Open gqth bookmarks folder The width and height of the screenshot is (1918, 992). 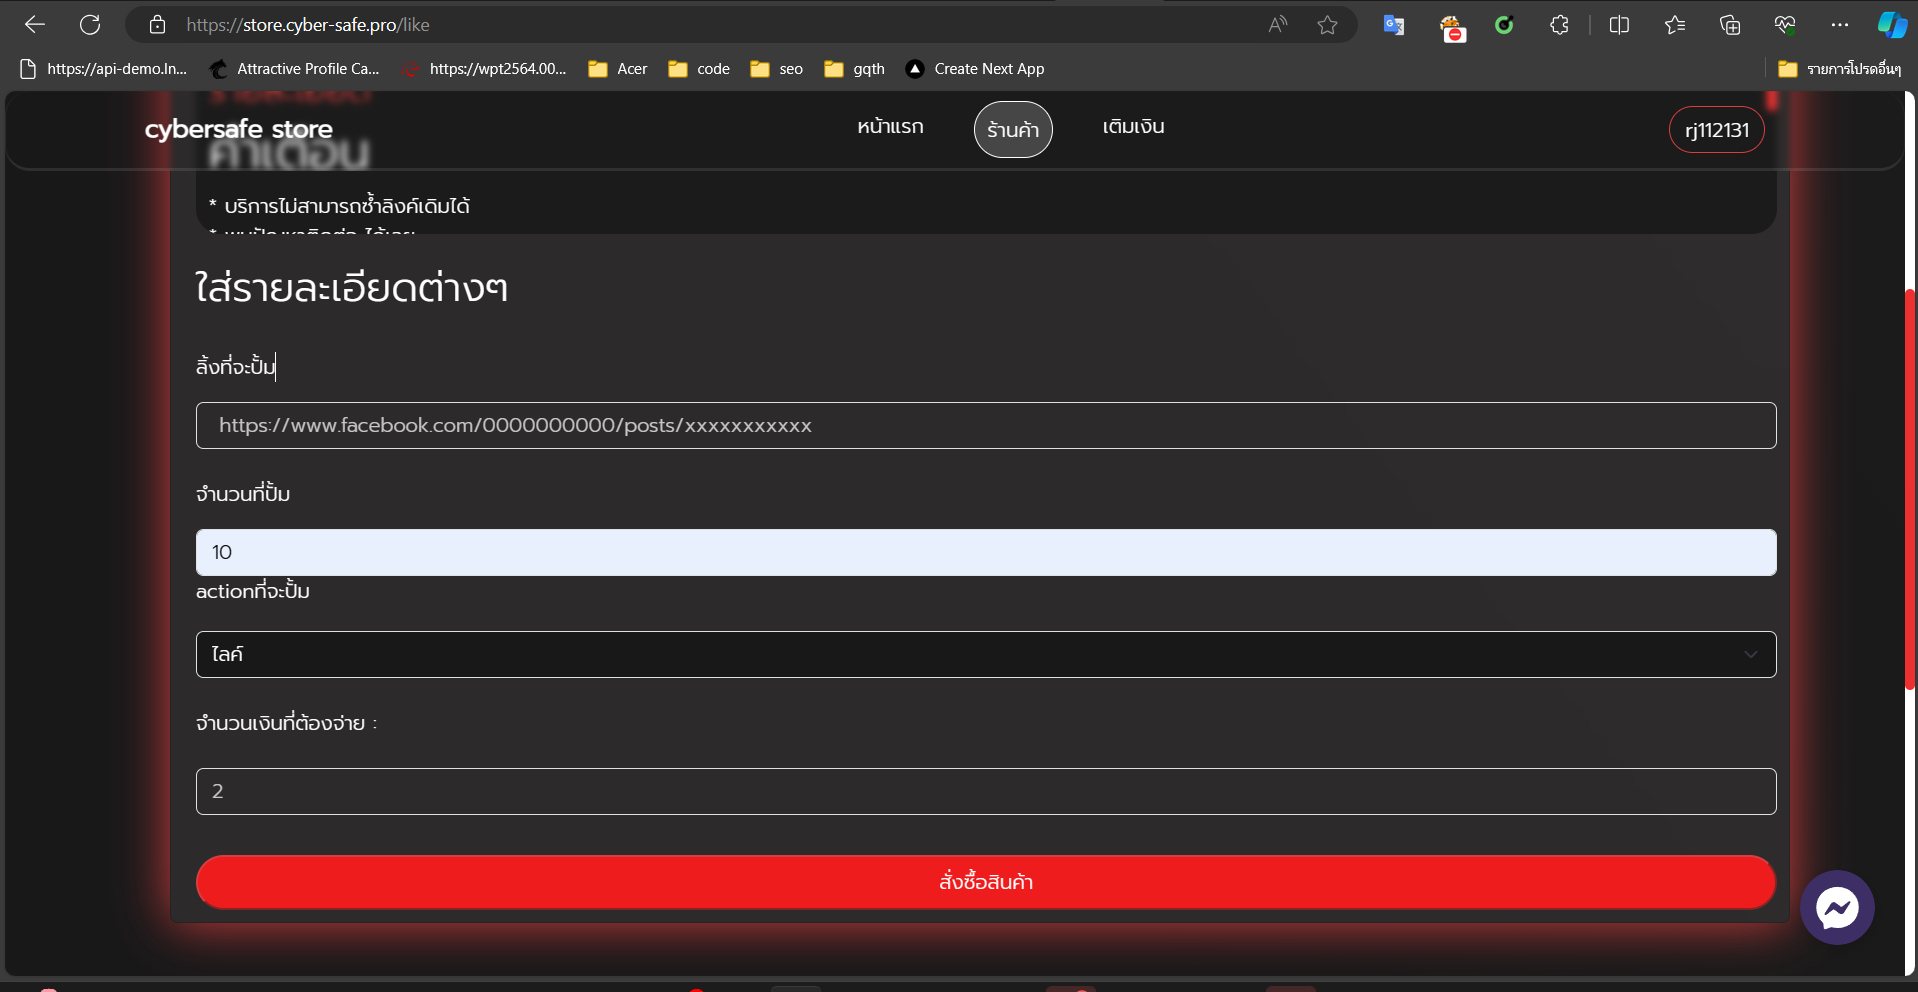855,69
